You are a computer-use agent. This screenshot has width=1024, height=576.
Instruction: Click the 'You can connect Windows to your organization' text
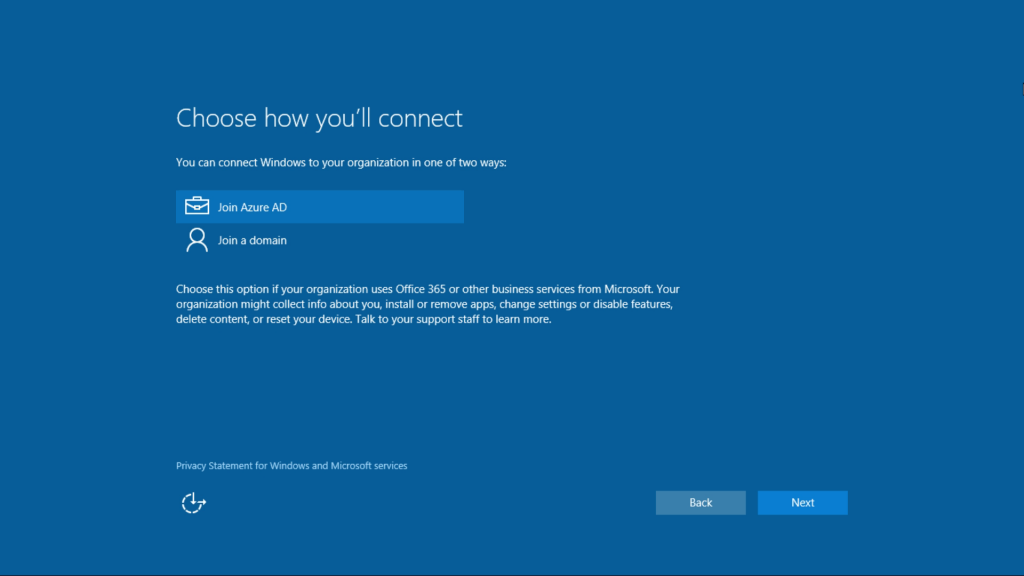[341, 163]
